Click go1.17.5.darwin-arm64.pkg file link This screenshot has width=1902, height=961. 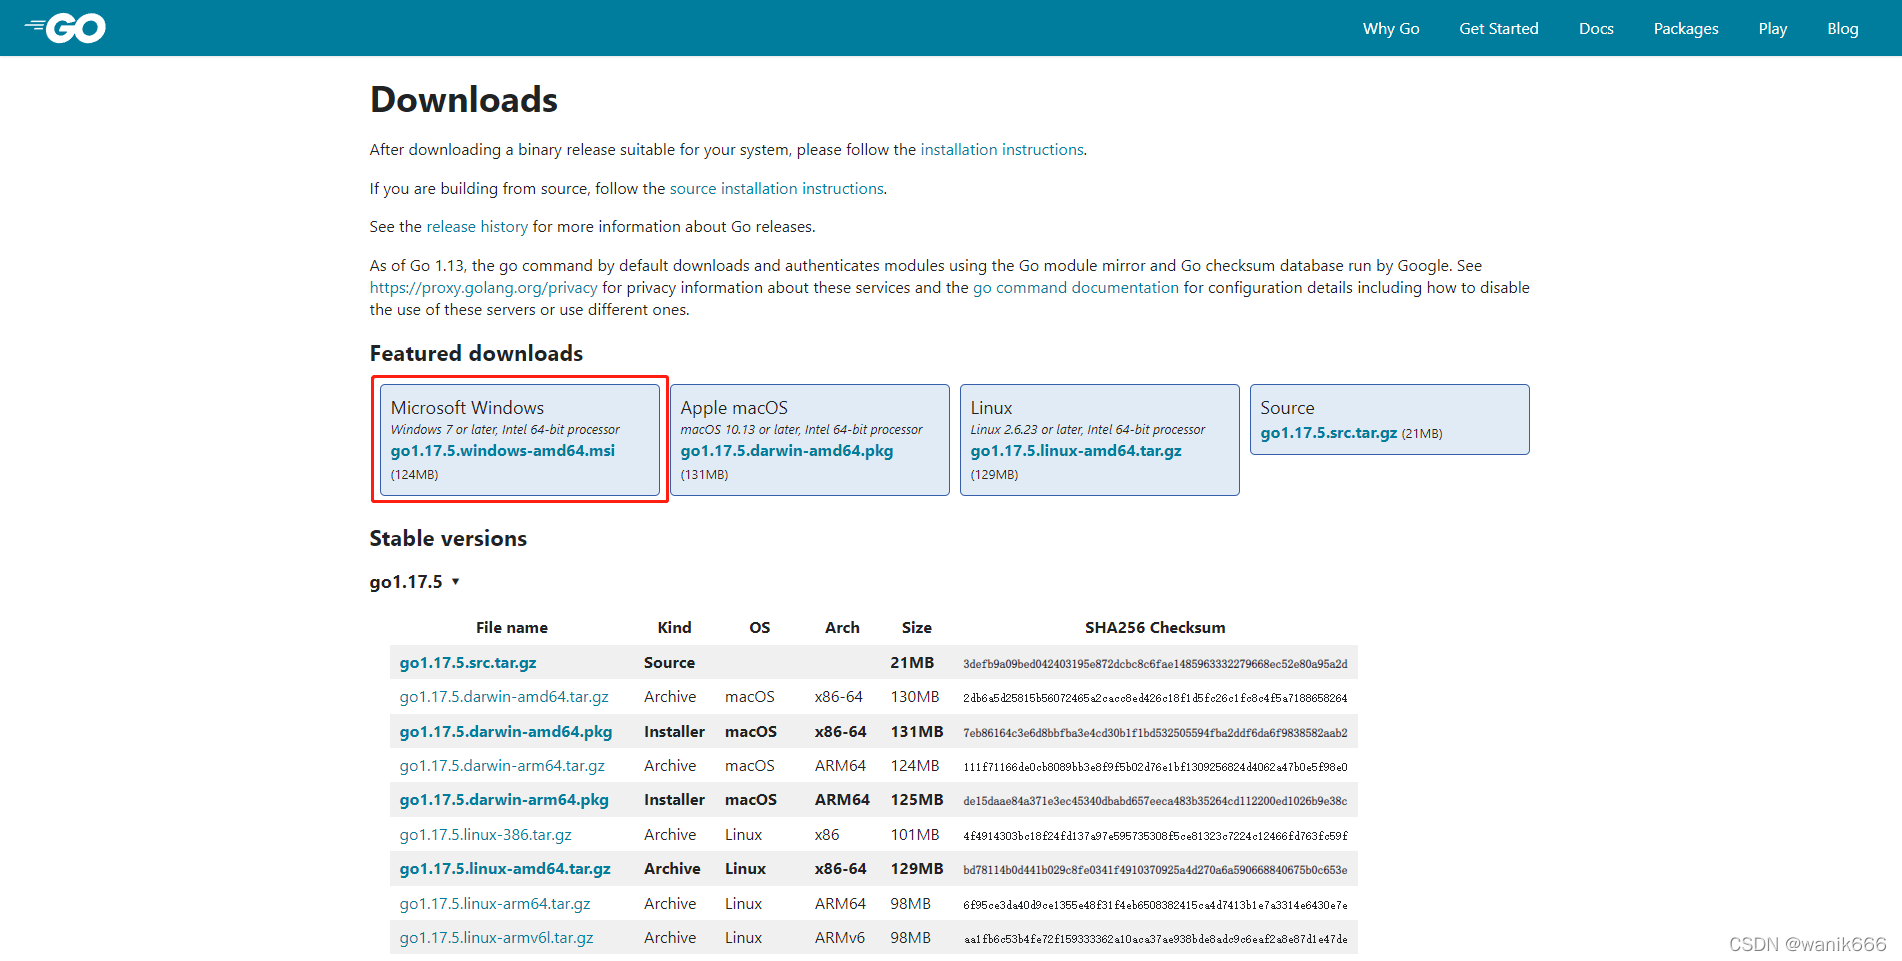tap(504, 800)
